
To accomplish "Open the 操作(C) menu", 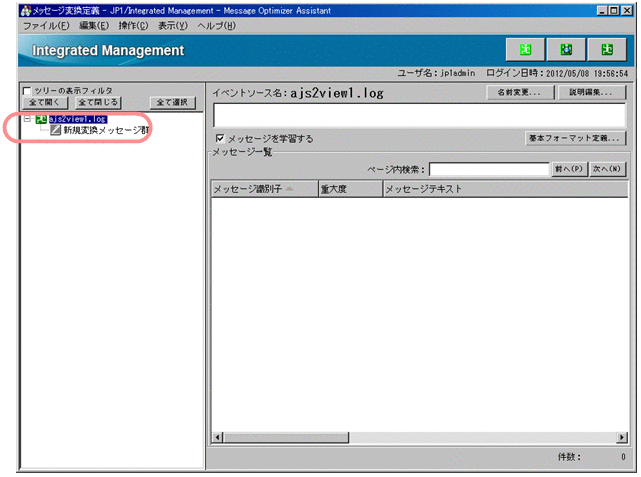I will pos(133,26).
